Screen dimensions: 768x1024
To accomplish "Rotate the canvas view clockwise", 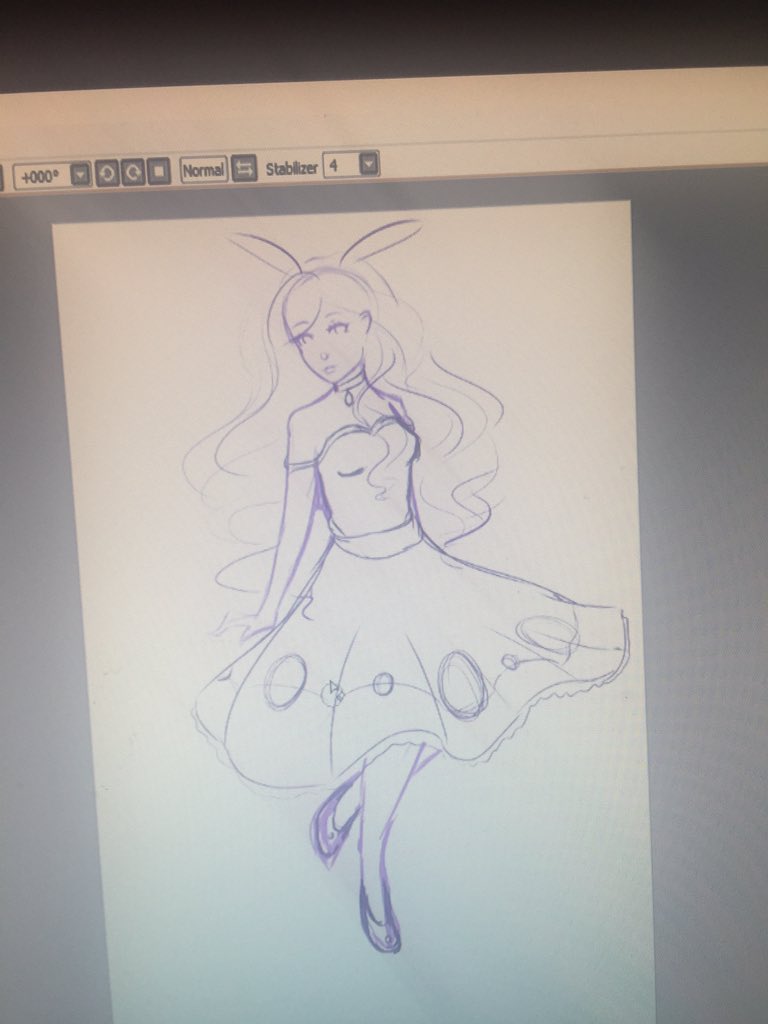I will coord(133,172).
